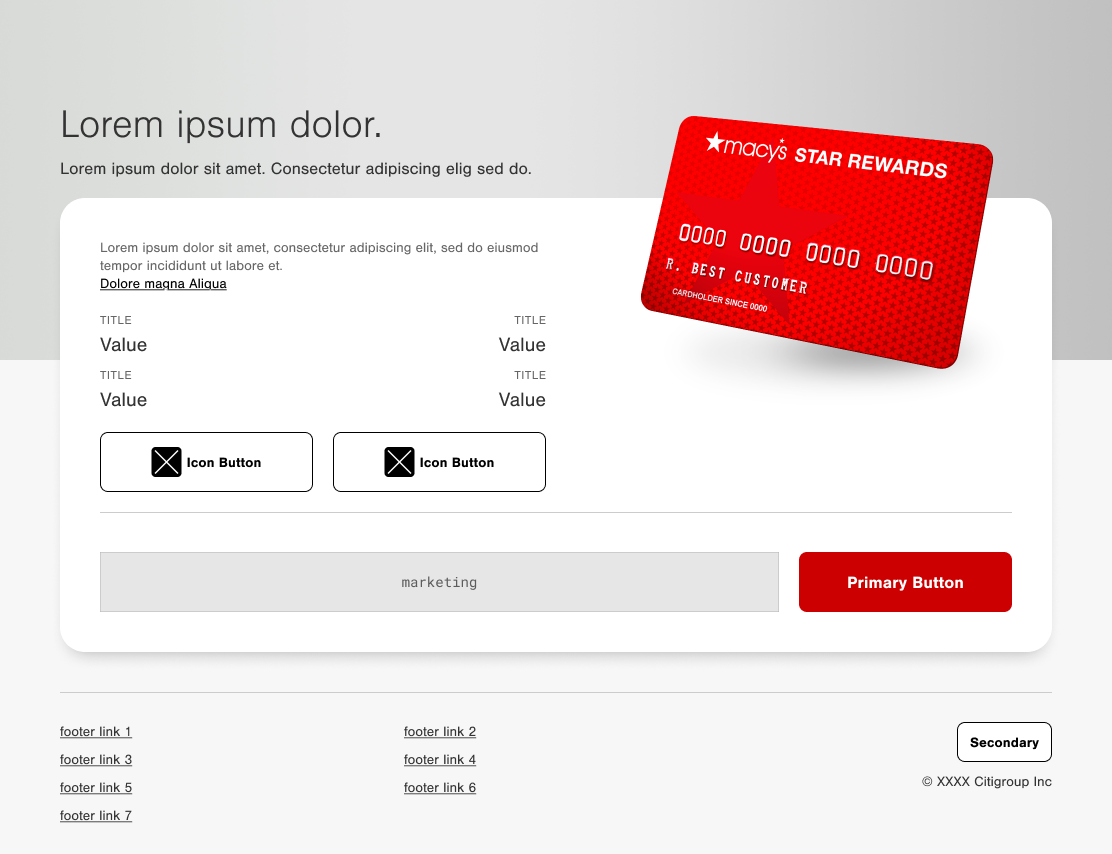Open footer link 5
Viewport: 1112px width, 854px height.
(x=96, y=788)
